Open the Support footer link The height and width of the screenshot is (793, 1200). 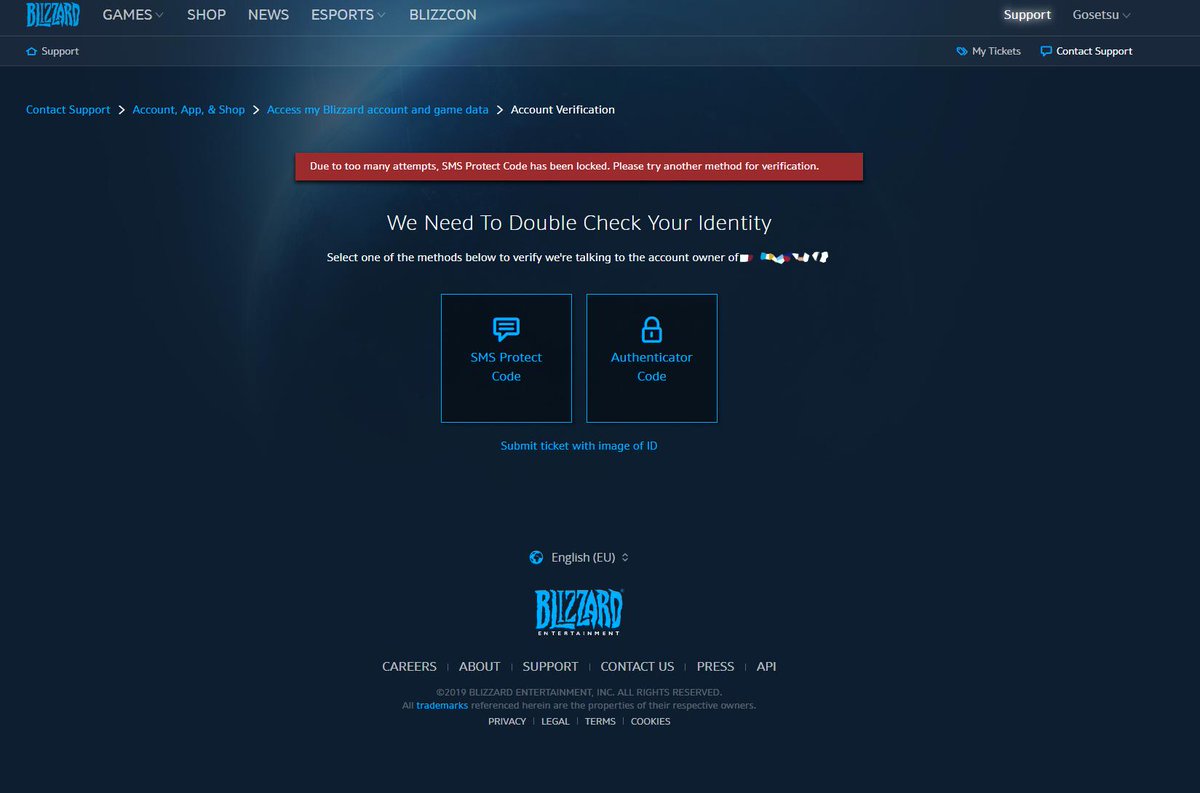[x=550, y=667]
